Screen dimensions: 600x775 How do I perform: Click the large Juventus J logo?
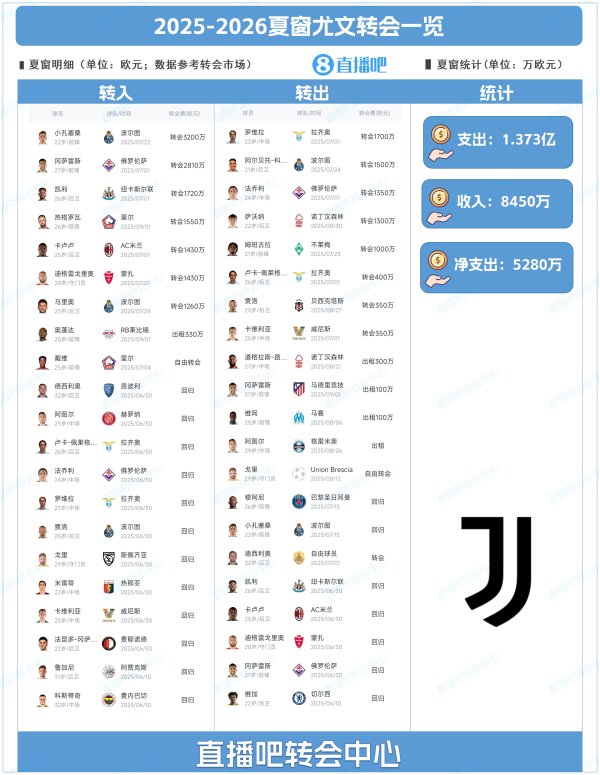point(496,571)
